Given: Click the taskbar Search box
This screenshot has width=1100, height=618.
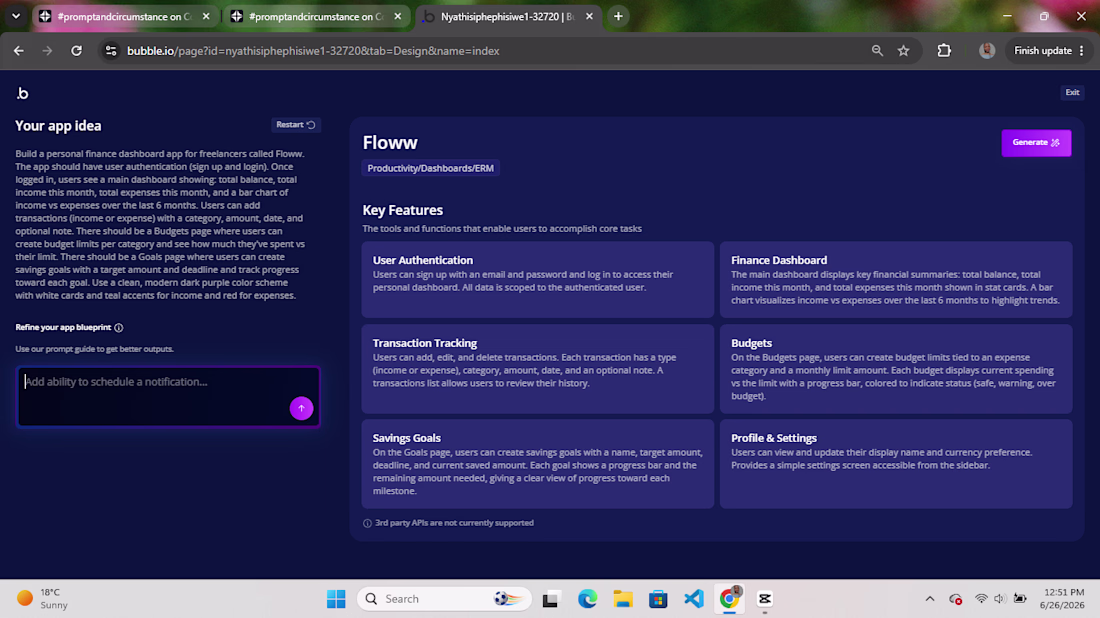Looking at the screenshot, I should (x=444, y=599).
